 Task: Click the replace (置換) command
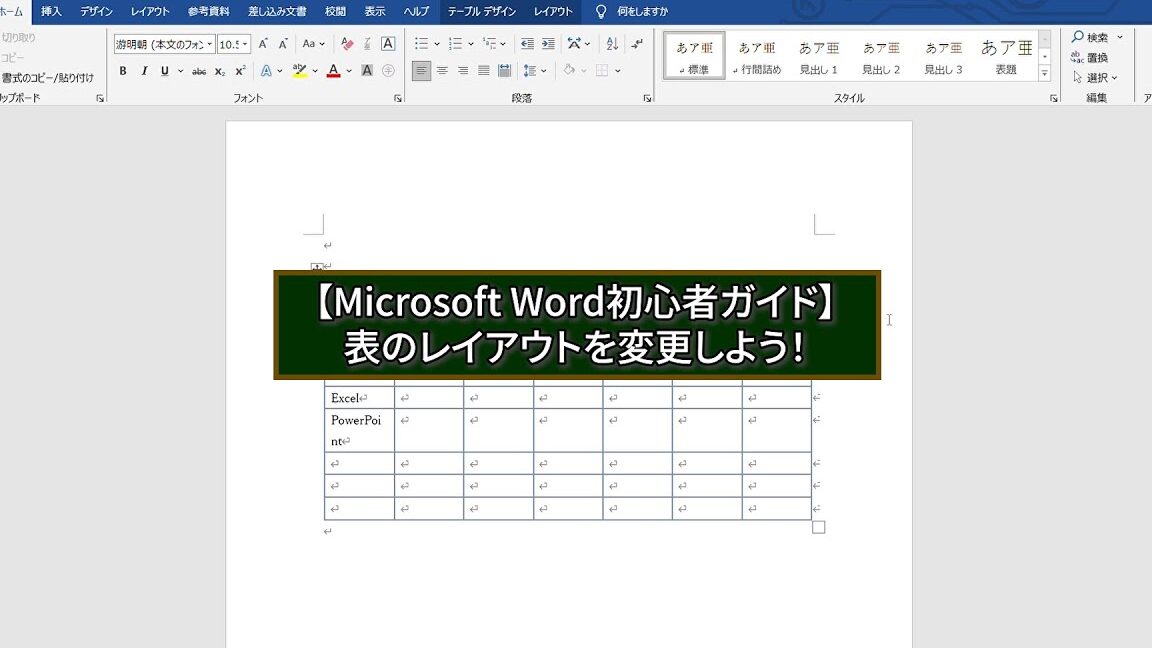[x=1090, y=57]
